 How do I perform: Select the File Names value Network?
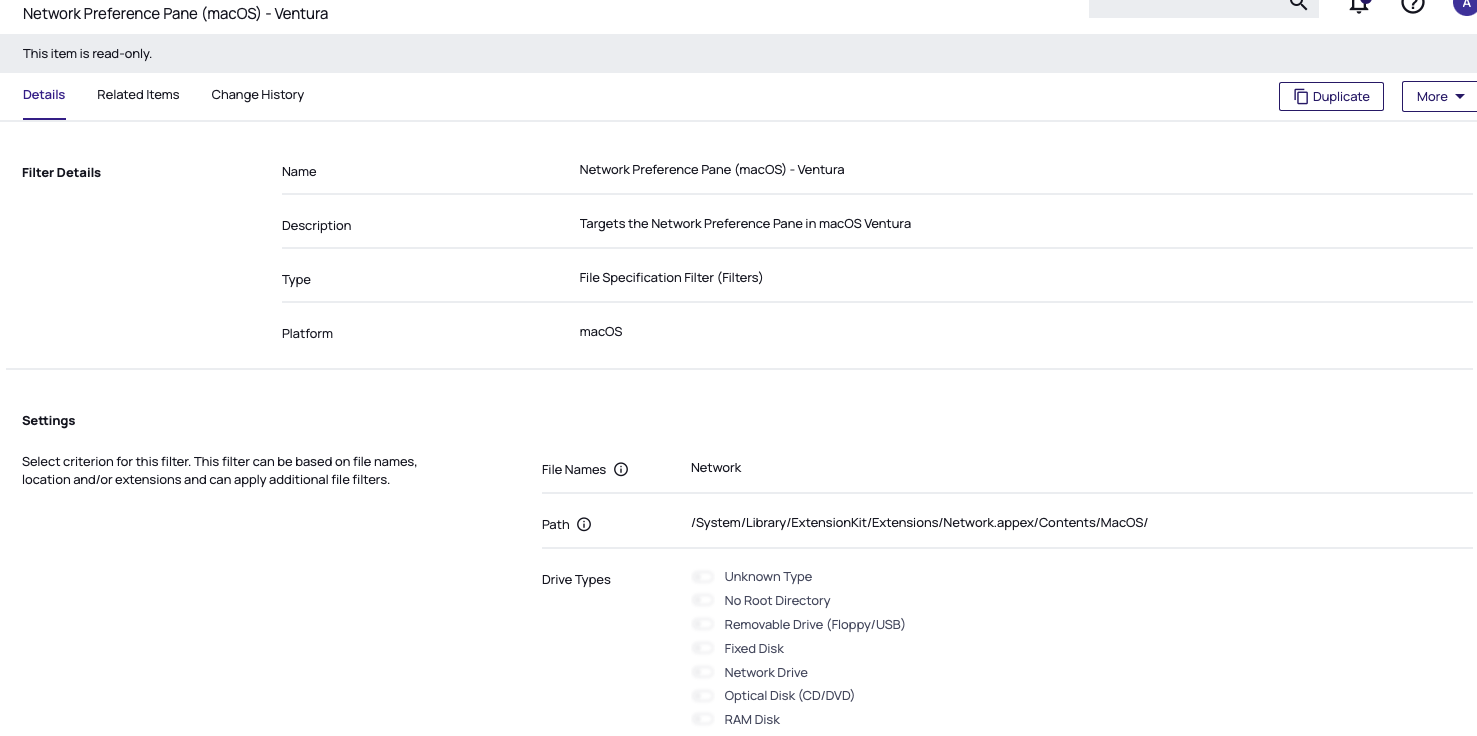[x=716, y=468]
